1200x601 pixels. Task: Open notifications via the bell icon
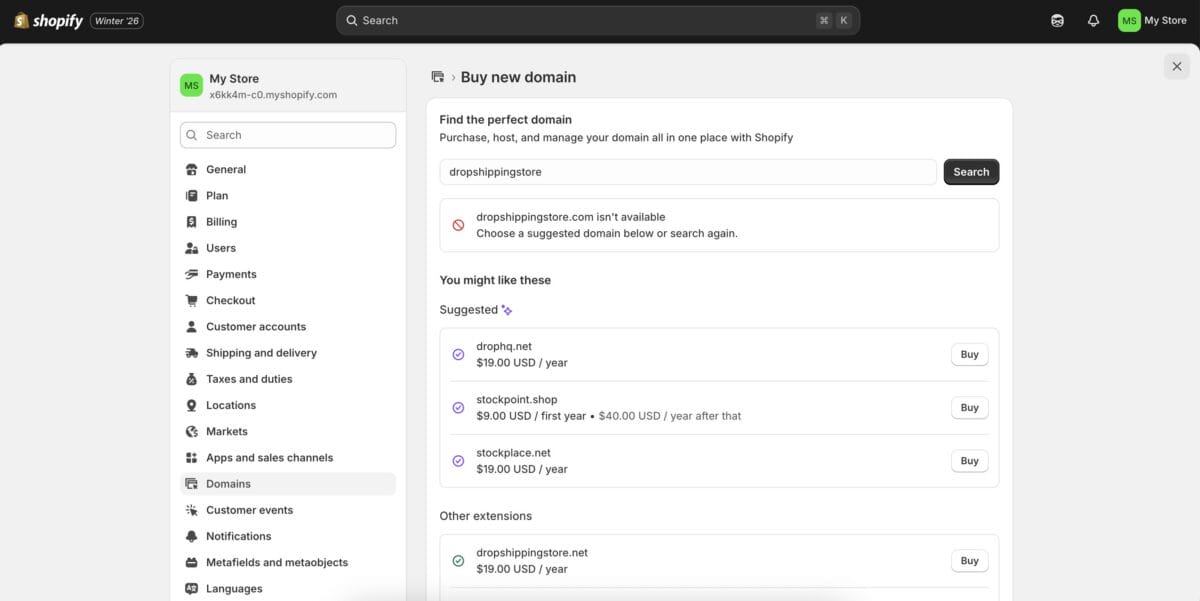1093,19
